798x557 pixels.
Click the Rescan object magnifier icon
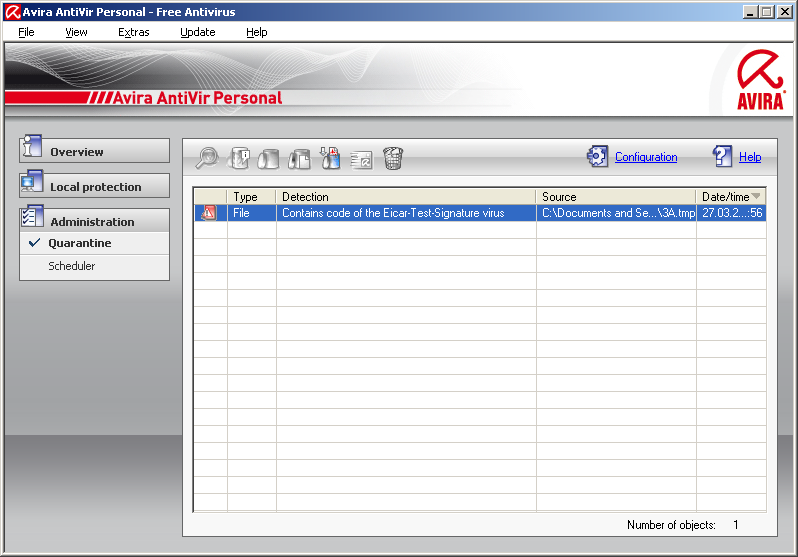click(x=207, y=158)
